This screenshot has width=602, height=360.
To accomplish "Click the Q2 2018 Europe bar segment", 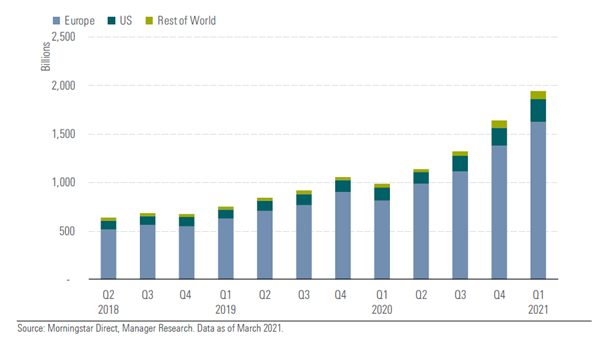I will tap(109, 254).
